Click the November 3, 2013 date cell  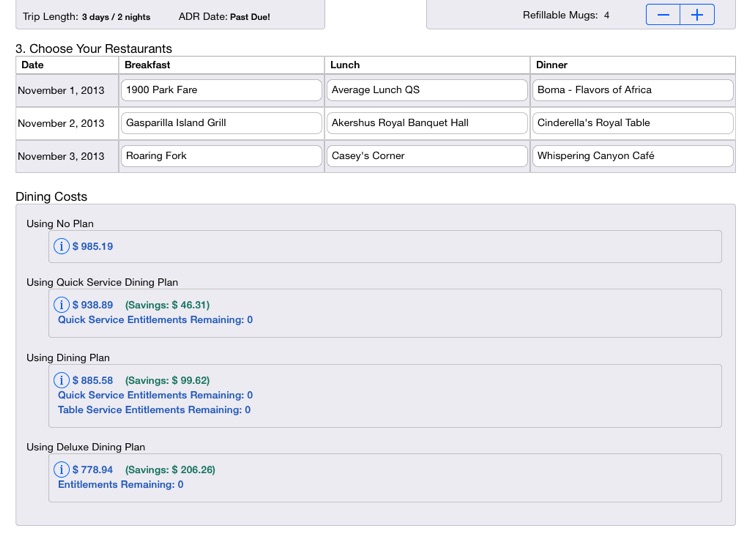click(67, 156)
